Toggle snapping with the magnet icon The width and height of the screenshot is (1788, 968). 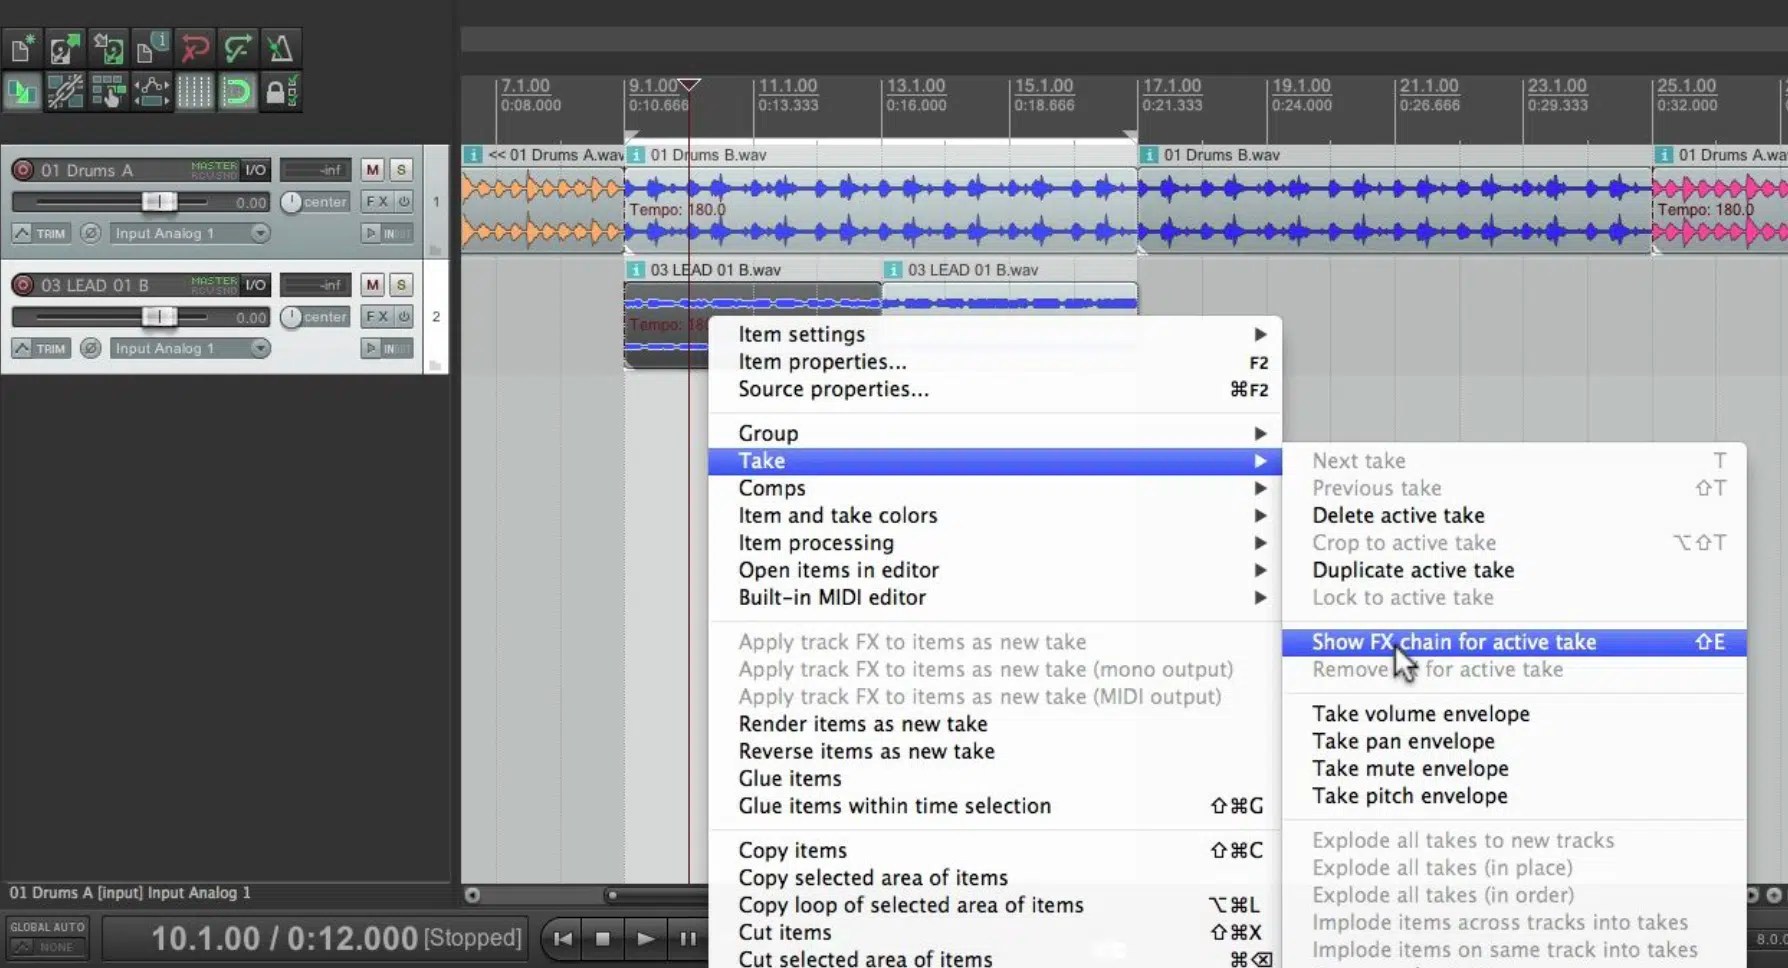click(237, 92)
